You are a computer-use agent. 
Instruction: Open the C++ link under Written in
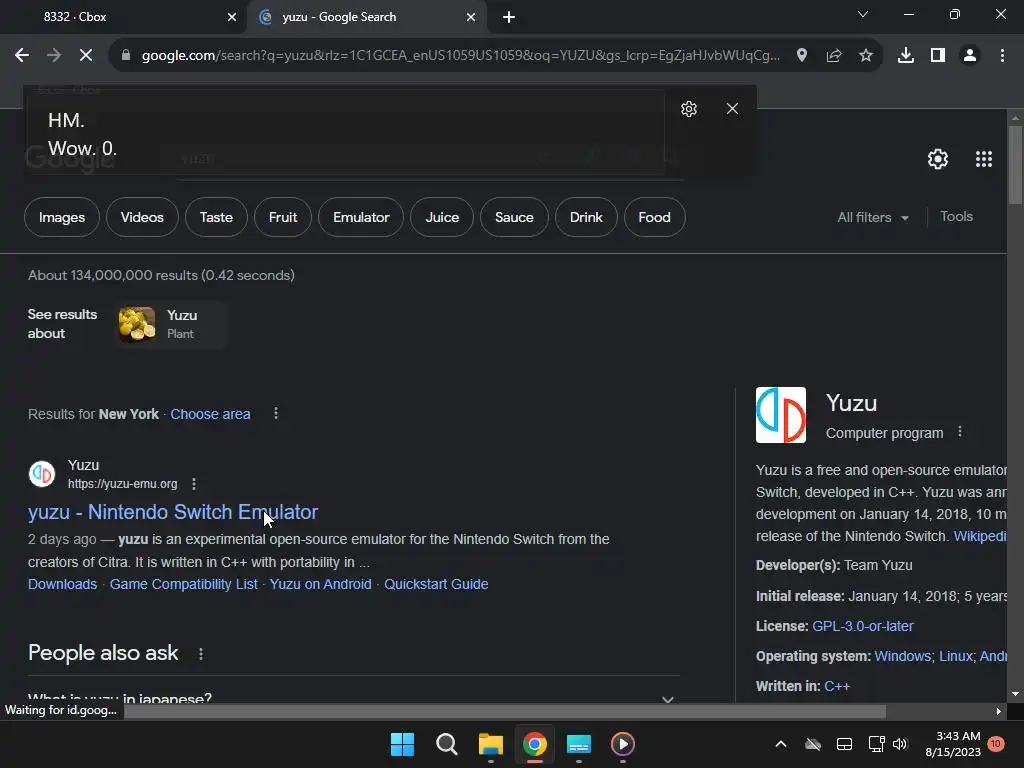[x=837, y=686]
